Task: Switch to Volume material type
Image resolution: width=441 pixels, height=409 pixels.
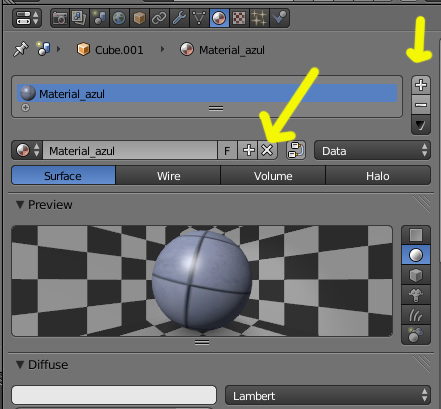Action: click(x=273, y=175)
